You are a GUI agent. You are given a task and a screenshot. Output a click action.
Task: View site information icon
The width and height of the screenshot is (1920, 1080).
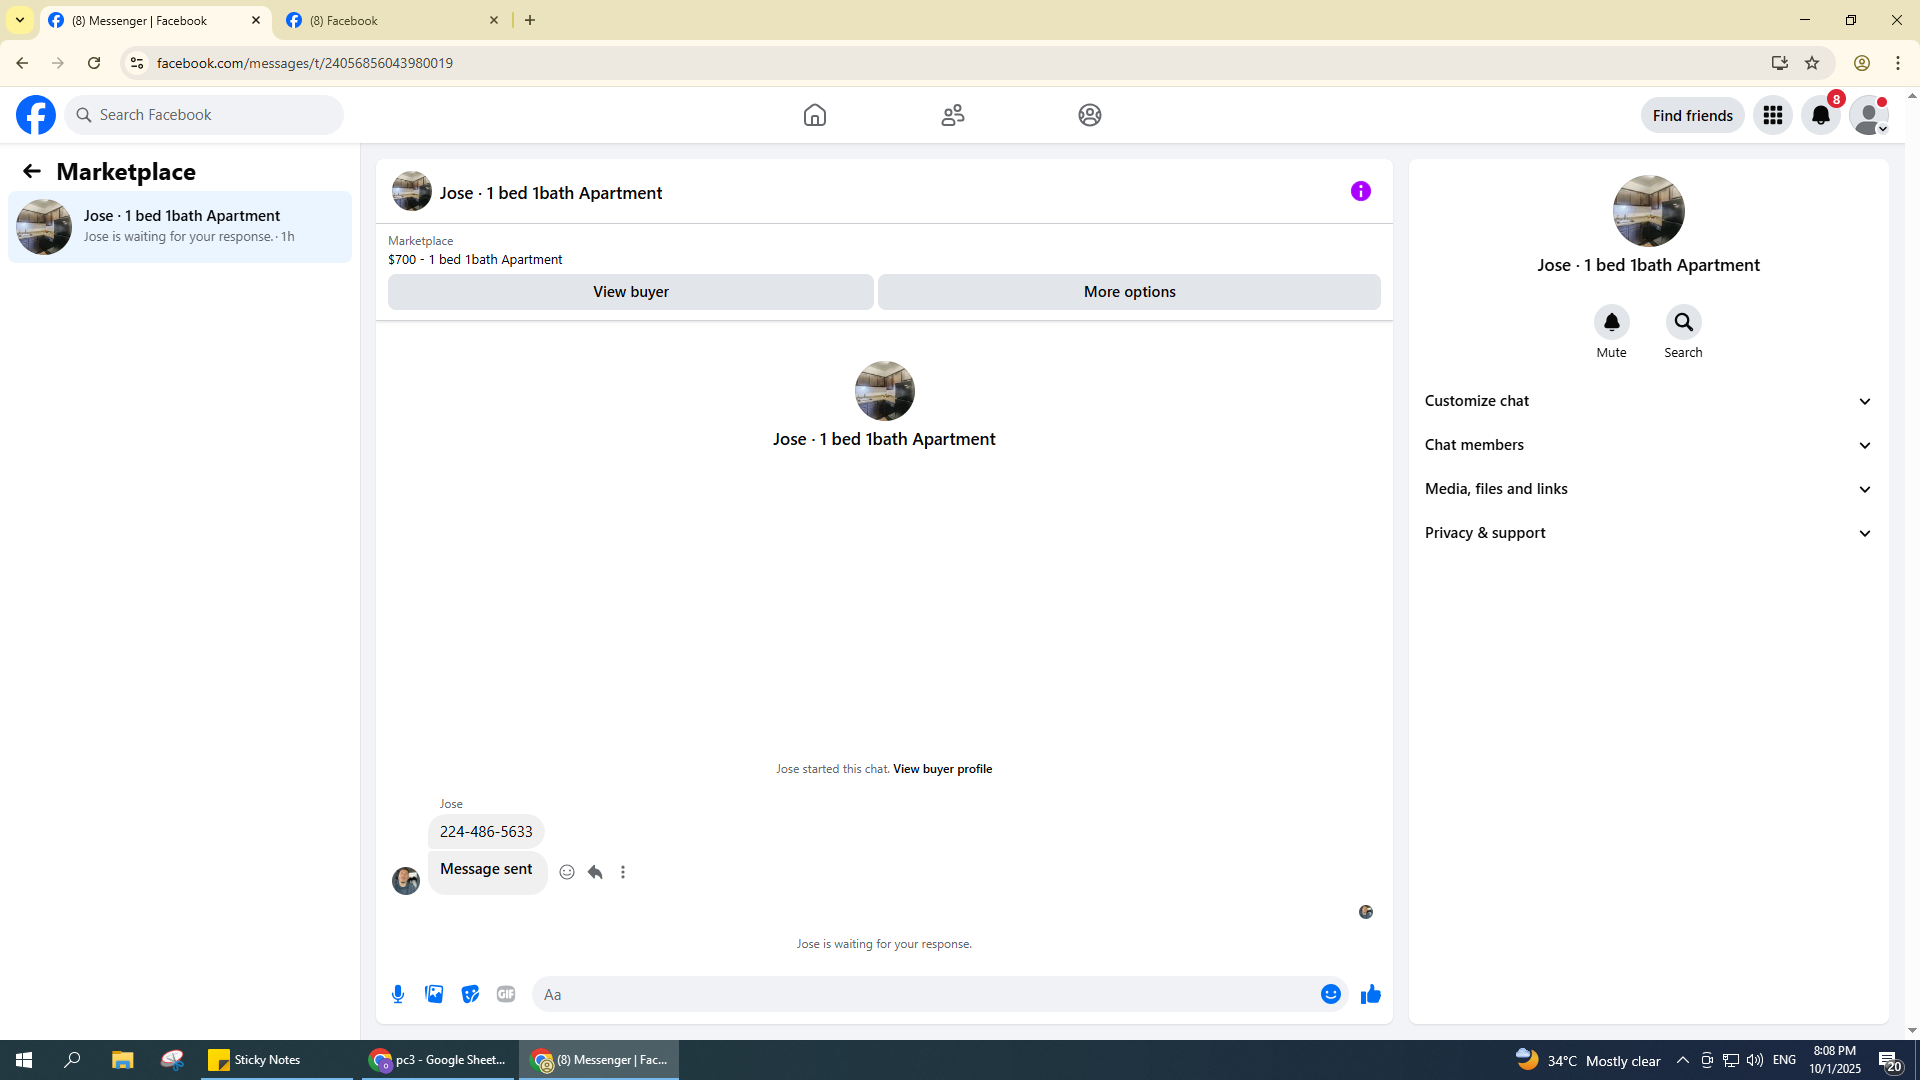point(137,63)
